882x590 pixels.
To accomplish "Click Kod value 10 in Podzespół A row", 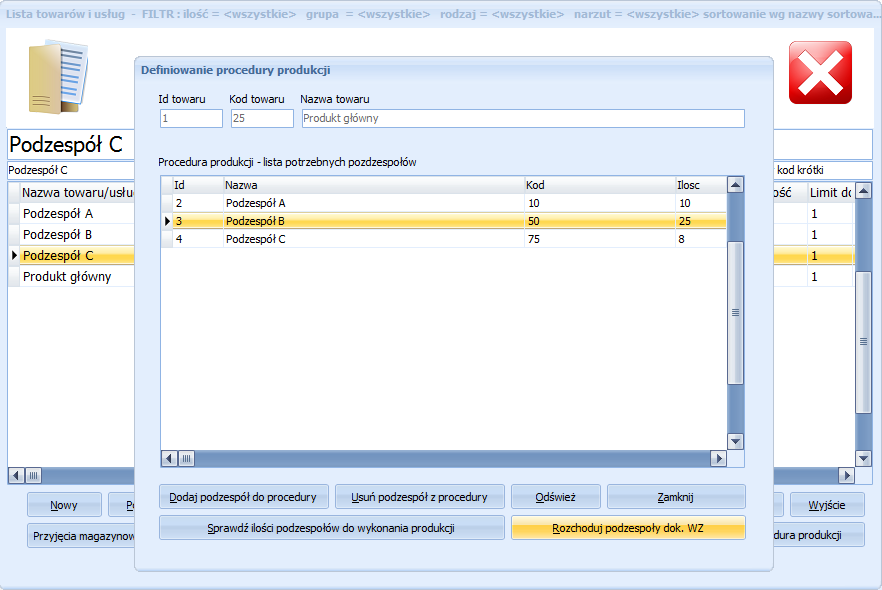I will (534, 203).
